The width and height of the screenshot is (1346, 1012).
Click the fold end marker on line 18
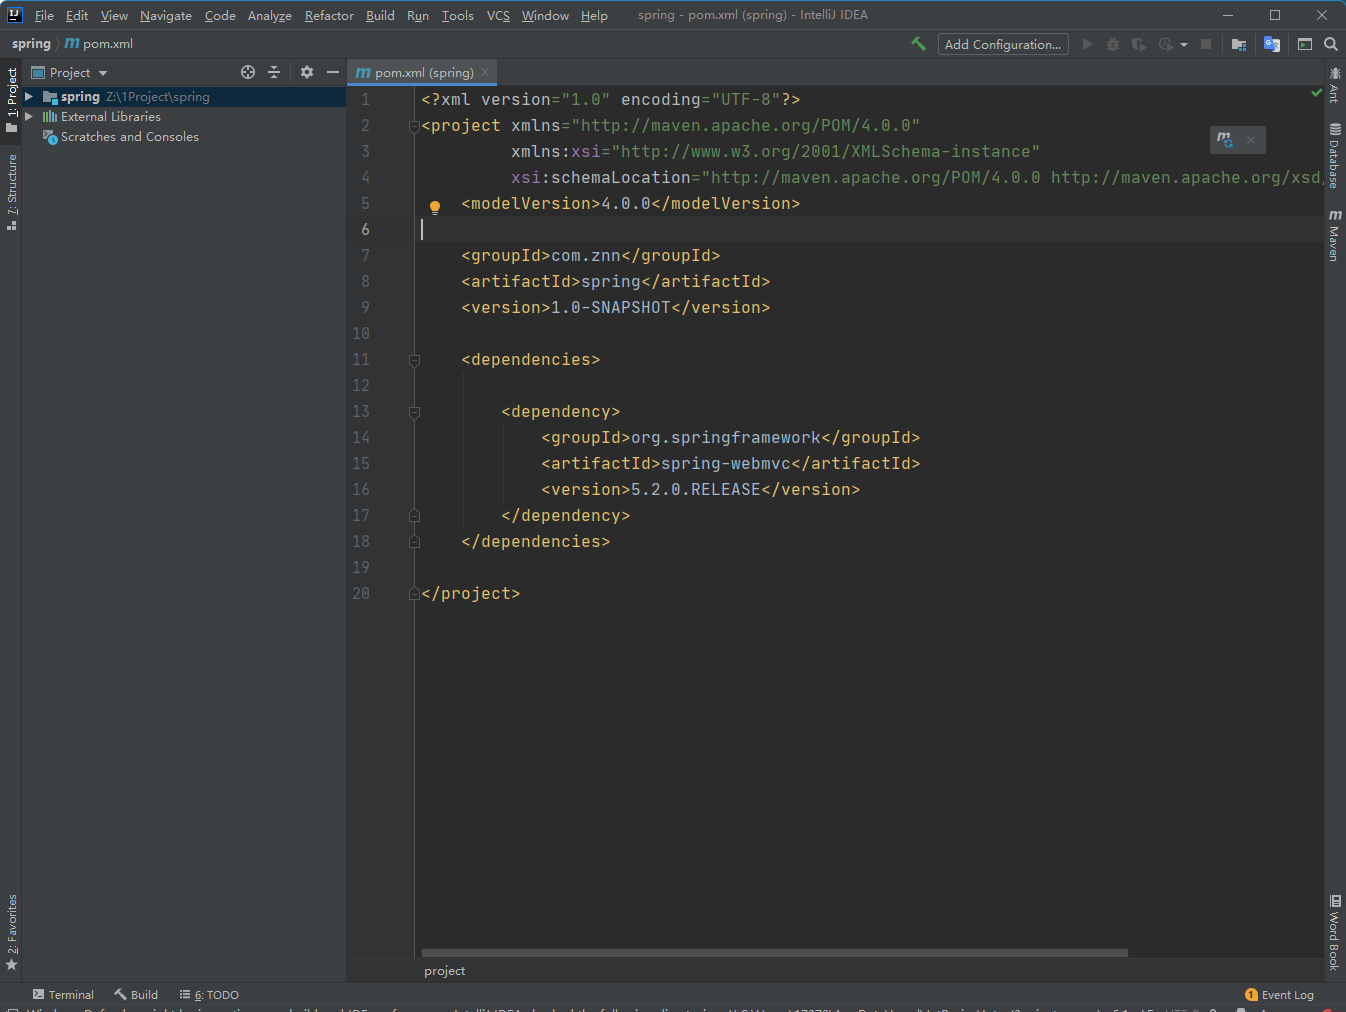414,542
